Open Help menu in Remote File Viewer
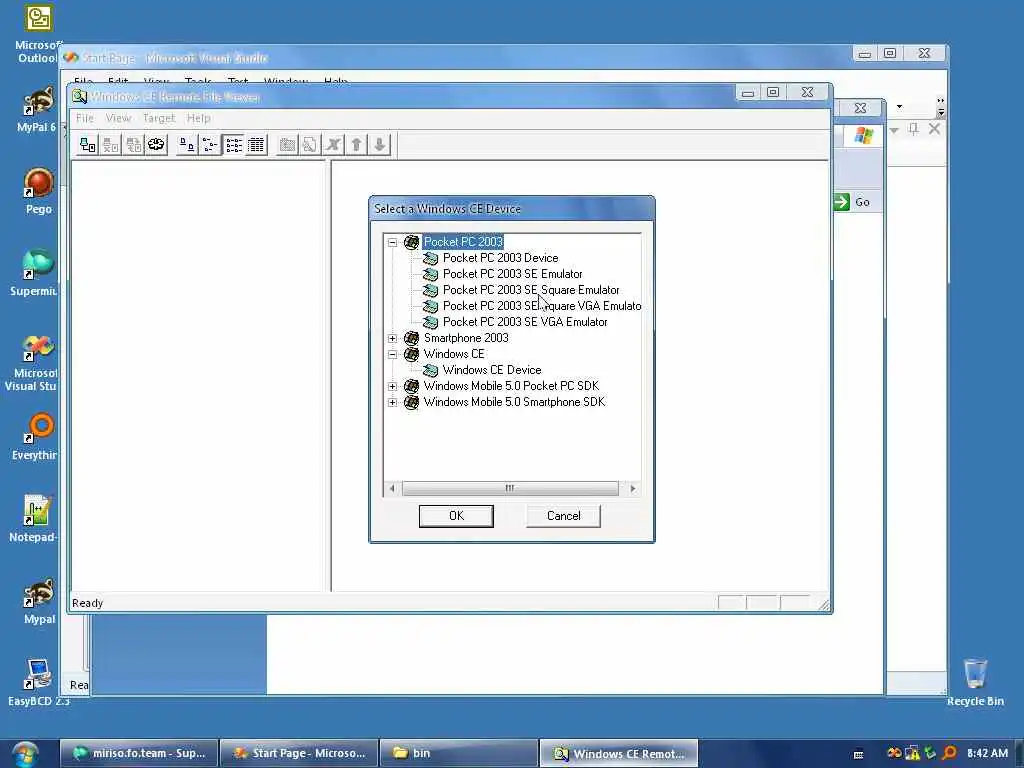1024x768 pixels. (199, 118)
